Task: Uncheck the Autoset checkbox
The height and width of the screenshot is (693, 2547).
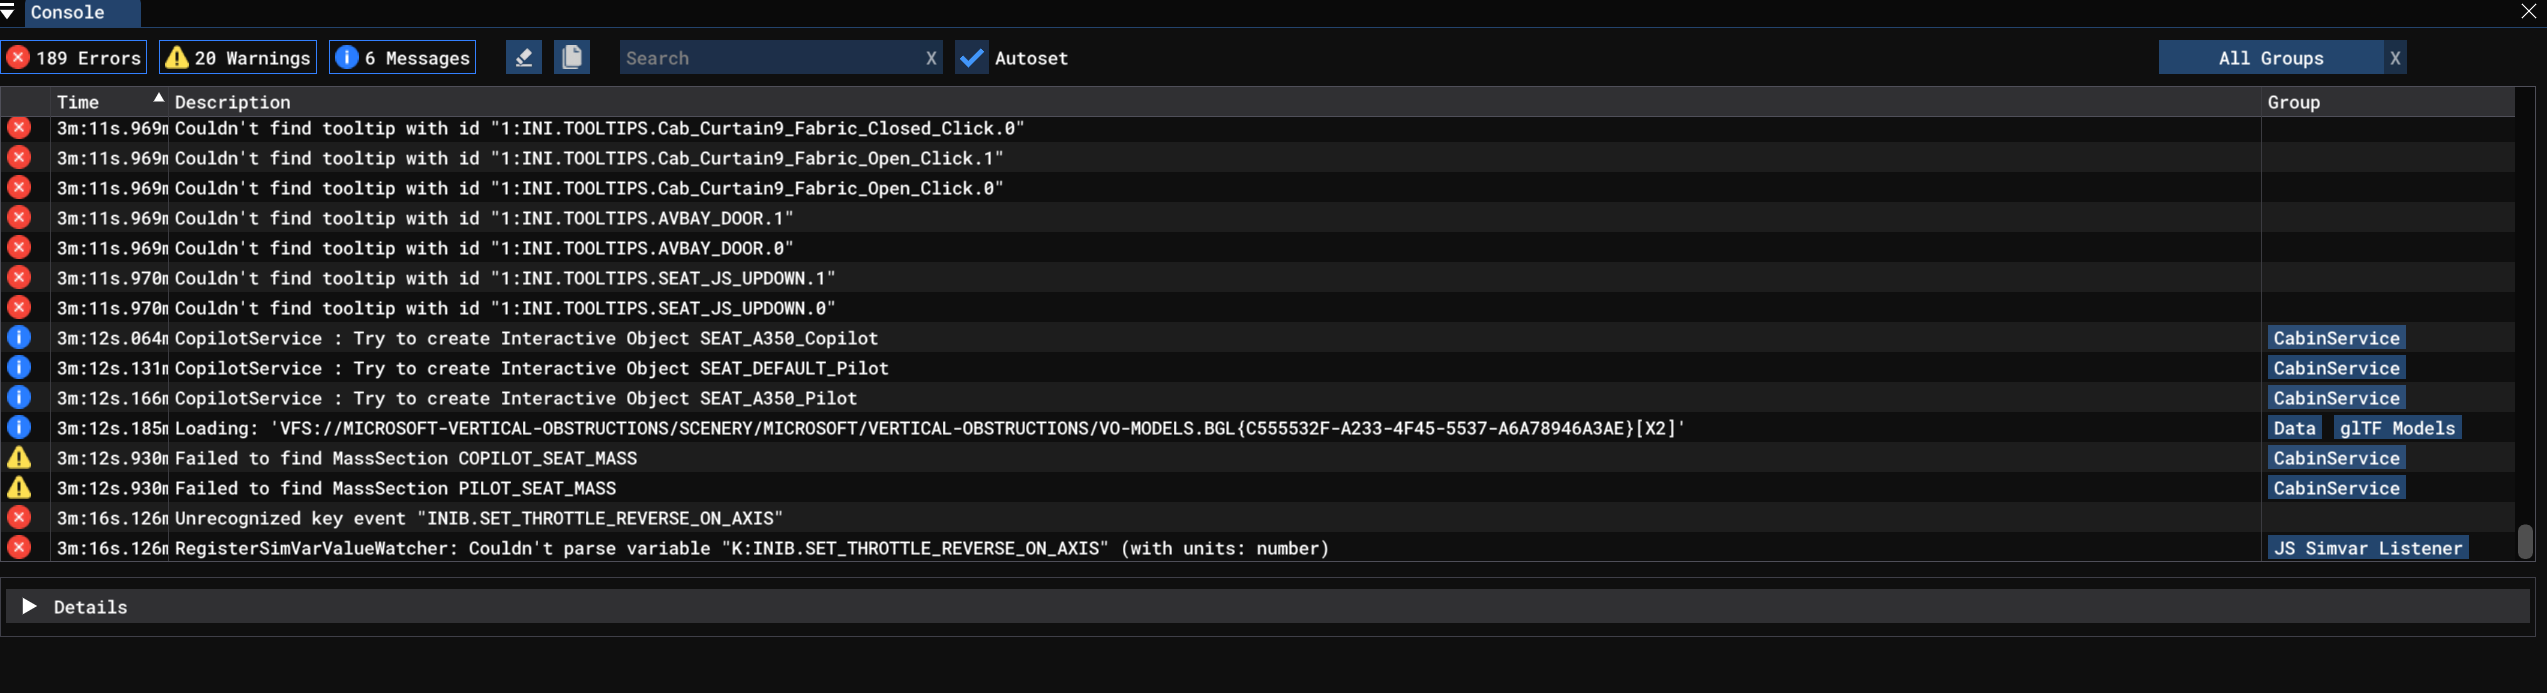Action: click(971, 58)
